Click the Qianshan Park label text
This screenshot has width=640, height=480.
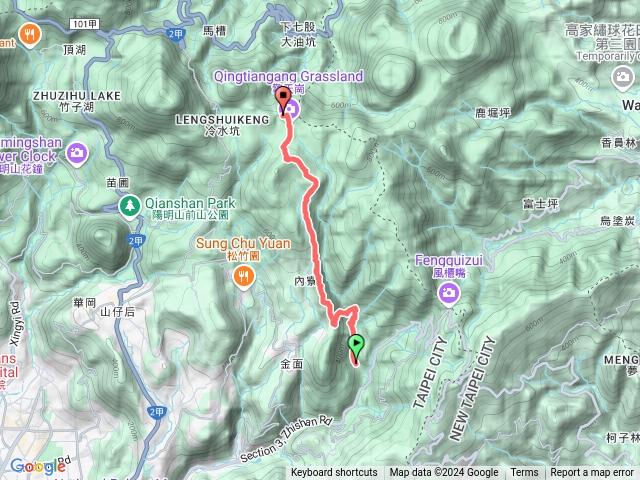pyautogui.click(x=190, y=203)
